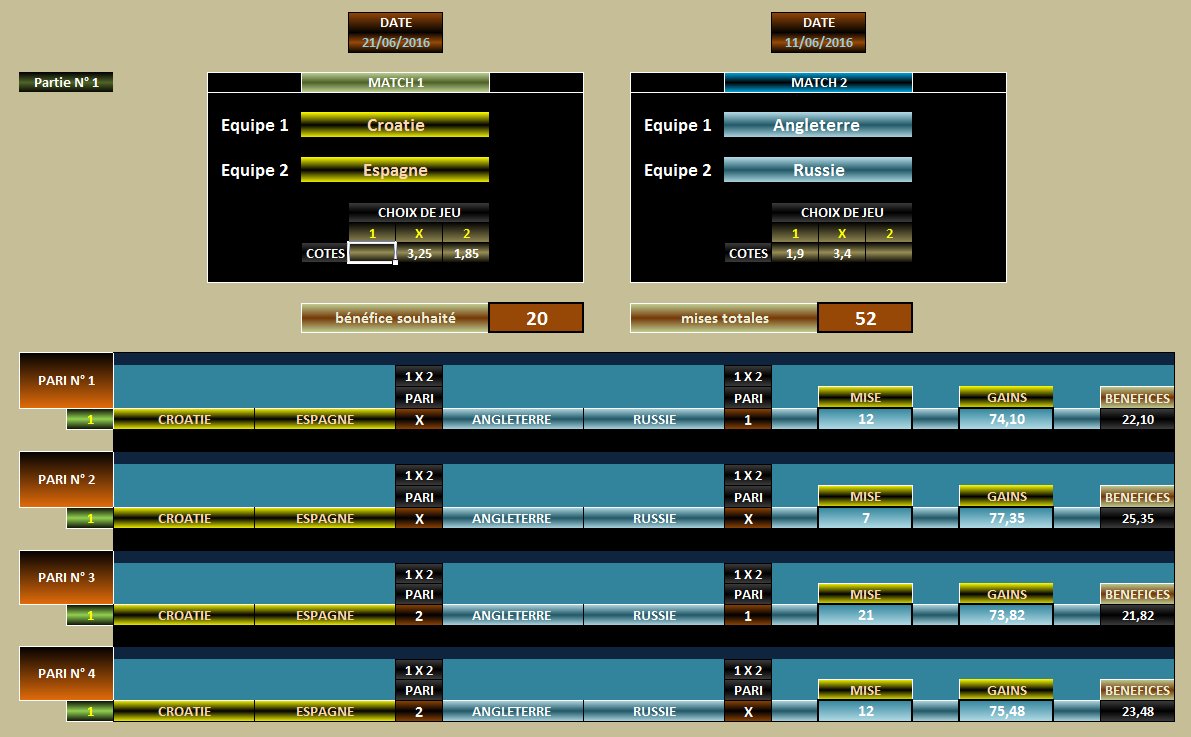Select the Angleterre team field in Match 2
Screen dimensions: 1191x737
(x=818, y=124)
